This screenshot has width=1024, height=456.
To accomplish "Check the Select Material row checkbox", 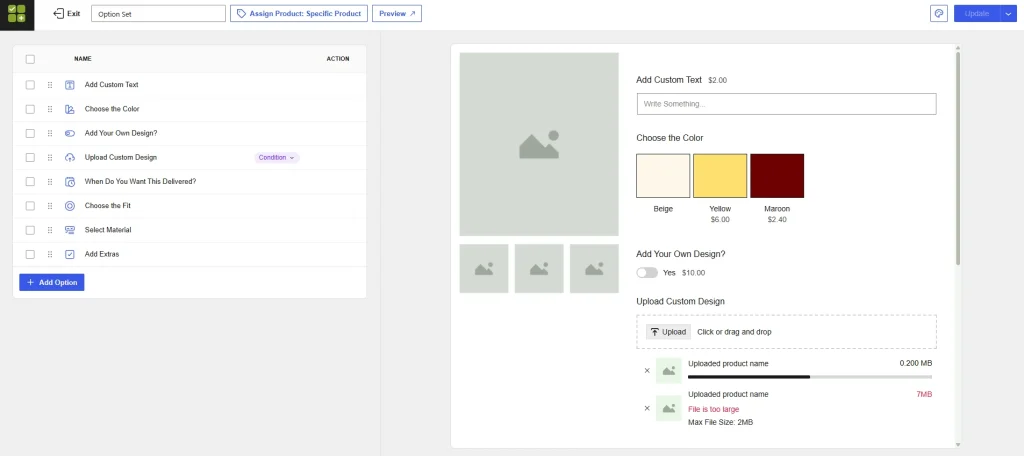I will point(30,230).
